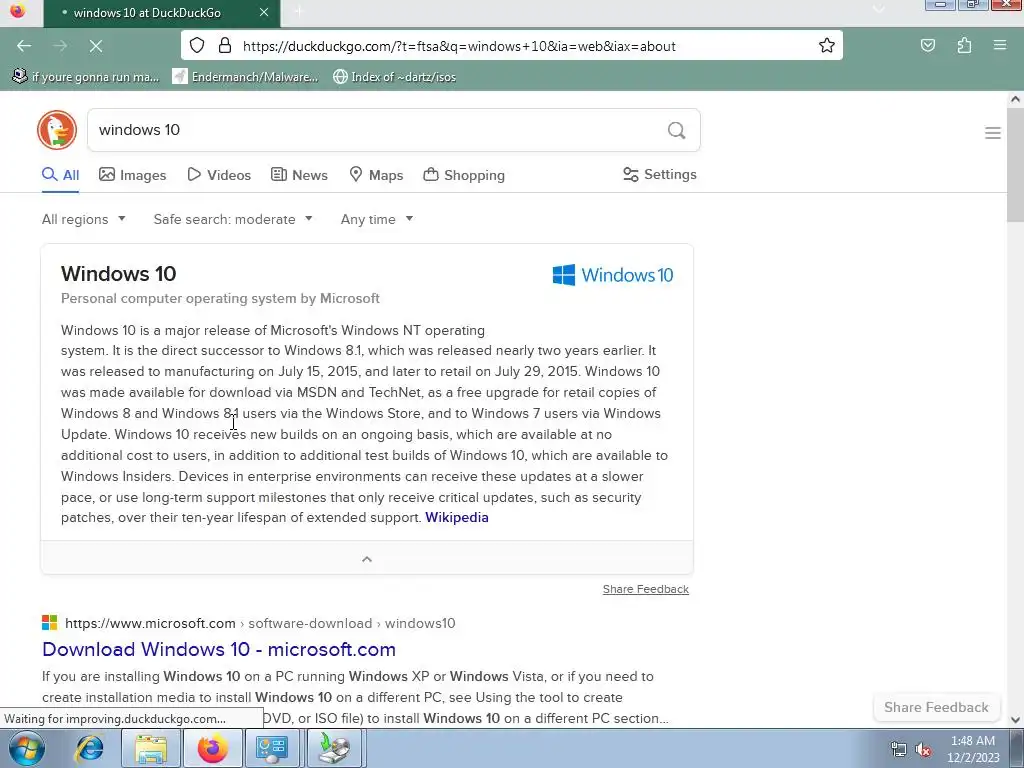Open the installer disc taskbar icon
The width and height of the screenshot is (1024, 768).
[334, 748]
